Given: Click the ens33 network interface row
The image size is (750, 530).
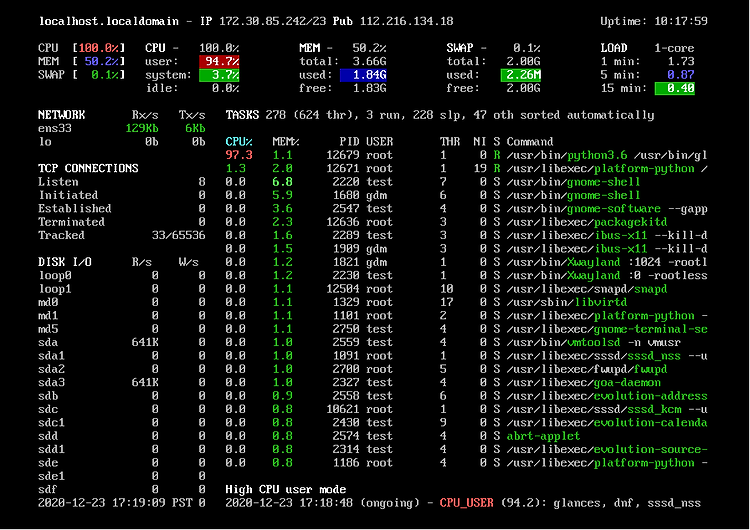Looking at the screenshot, I should 121,128.
